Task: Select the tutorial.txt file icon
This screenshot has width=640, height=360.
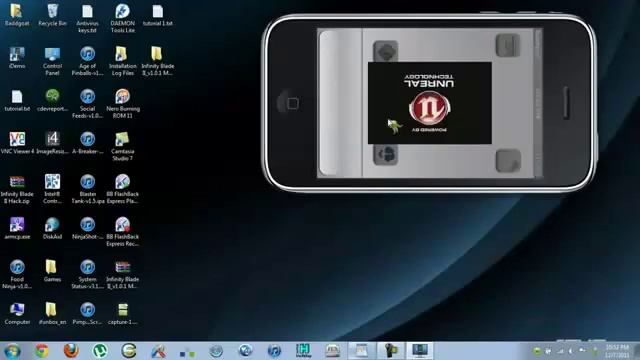Action: pos(17,100)
